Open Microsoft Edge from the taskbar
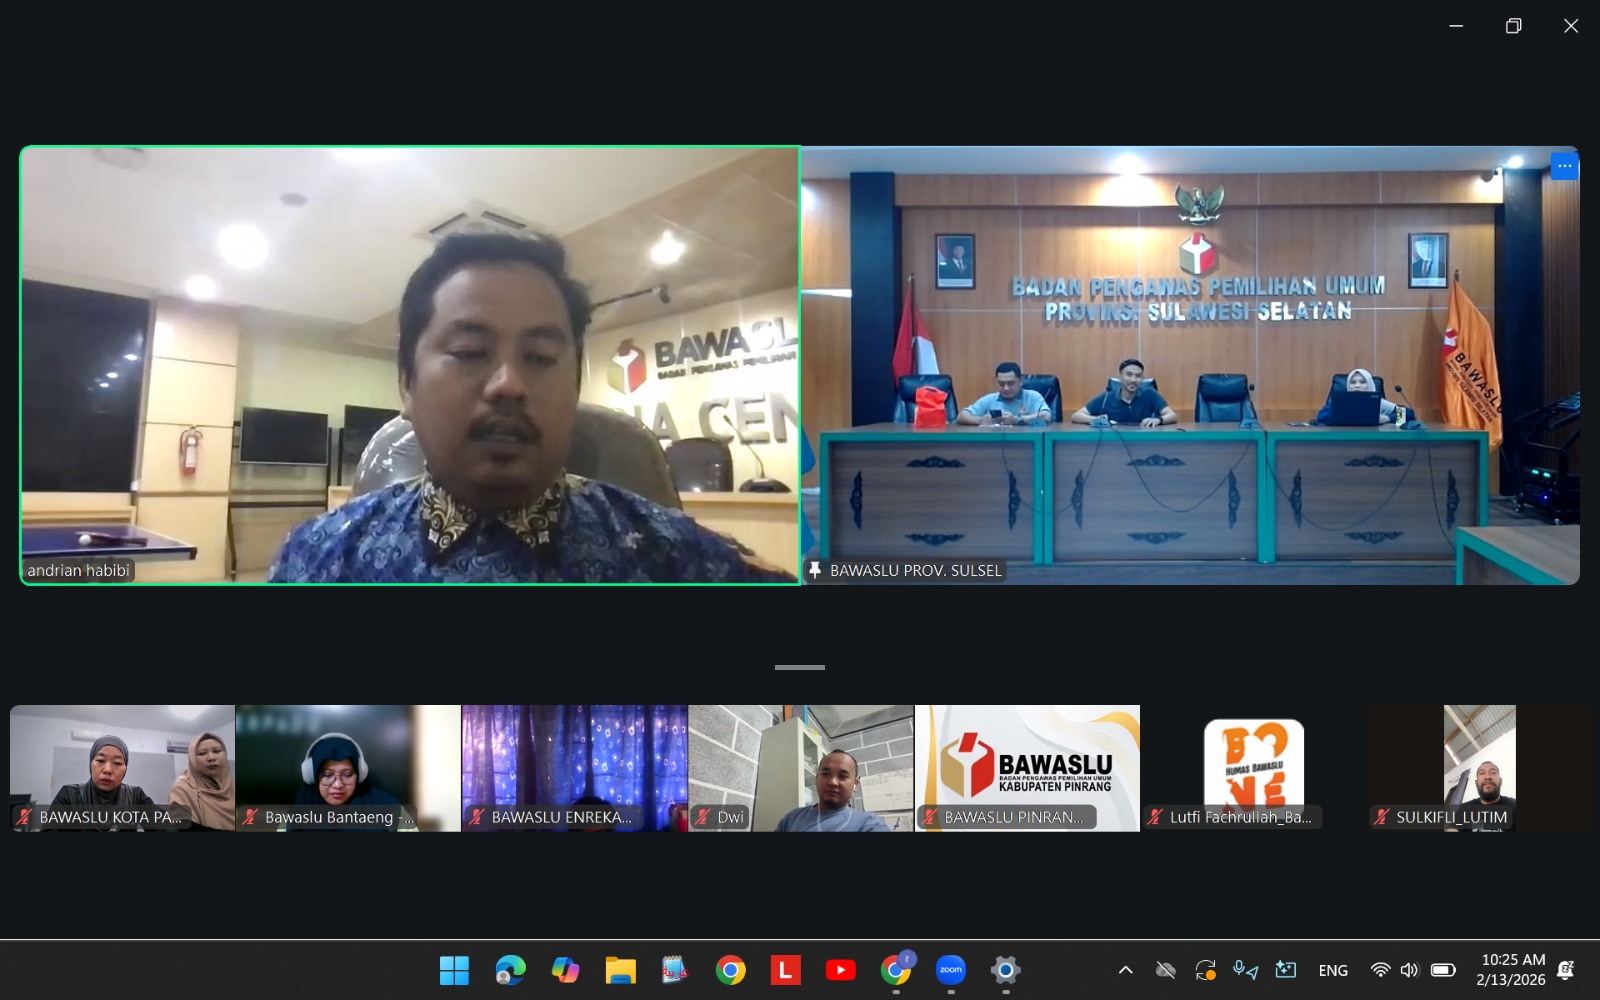Image resolution: width=1600 pixels, height=1000 pixels. click(510, 969)
